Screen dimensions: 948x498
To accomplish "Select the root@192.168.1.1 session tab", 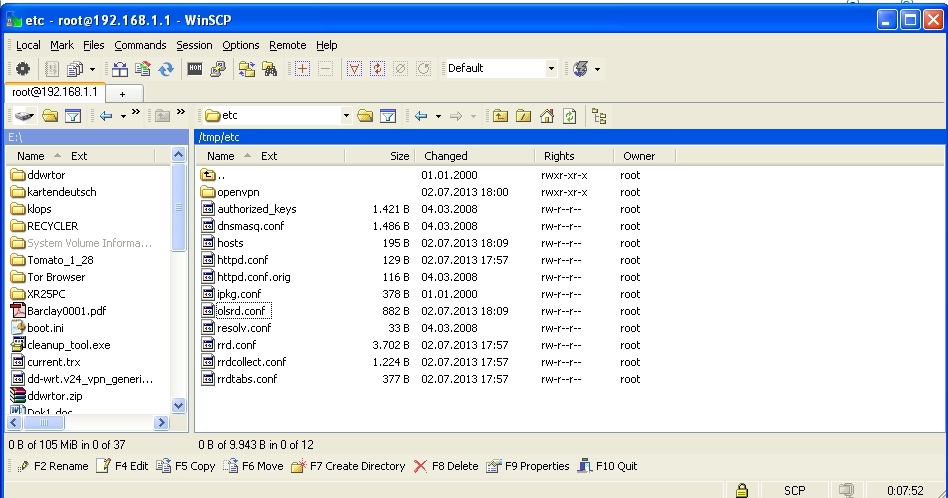I will tap(54, 92).
